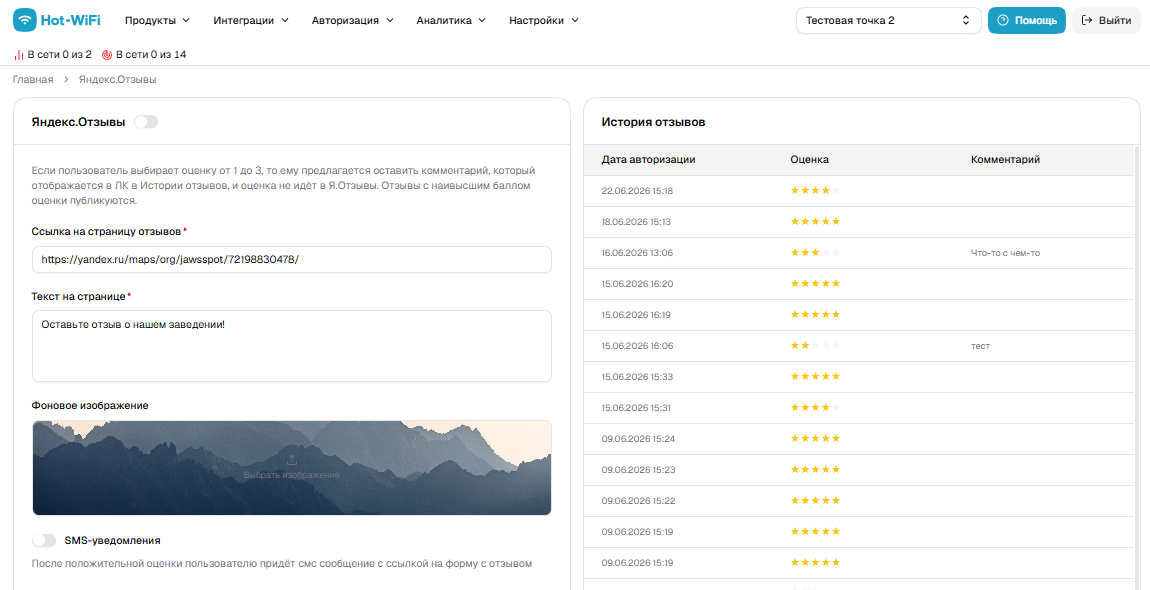Click the 15.06.2026 16:20 date cell

[x=637, y=283]
